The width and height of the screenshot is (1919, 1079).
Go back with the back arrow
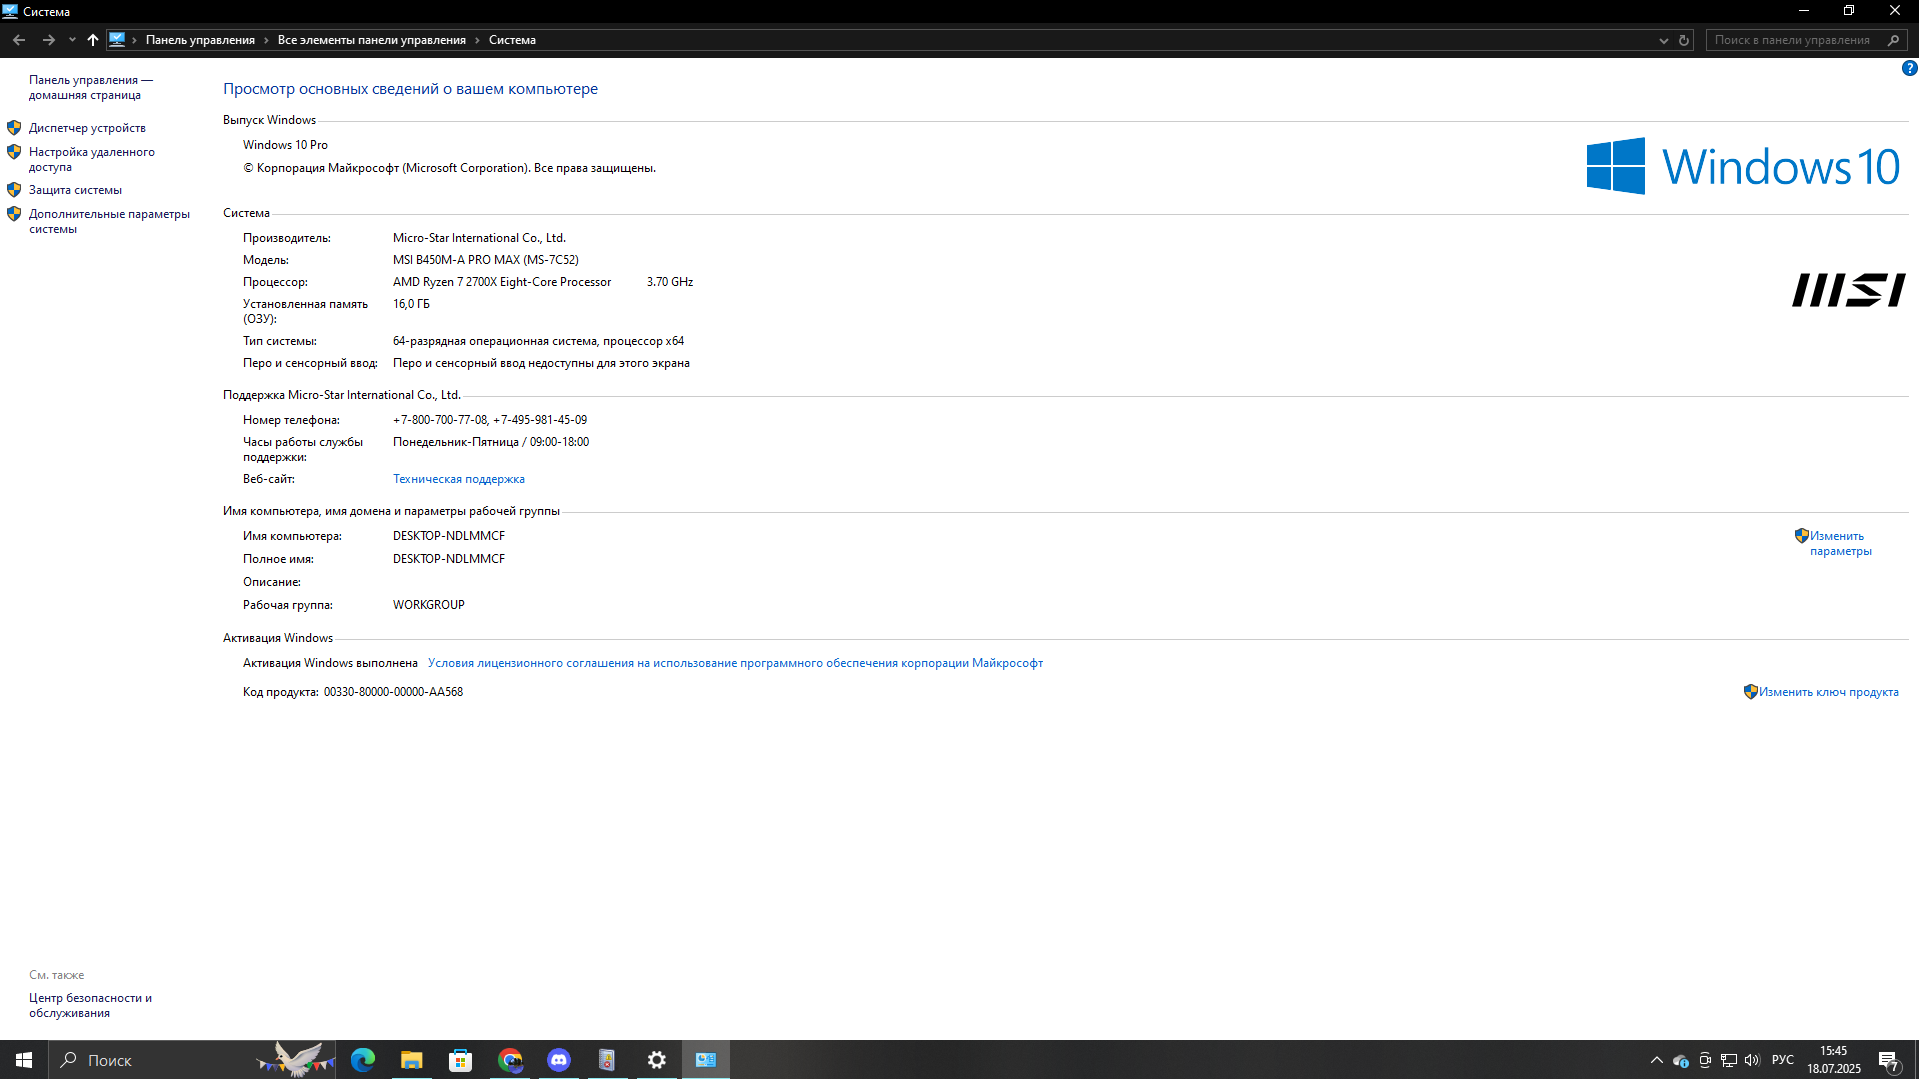(x=19, y=40)
